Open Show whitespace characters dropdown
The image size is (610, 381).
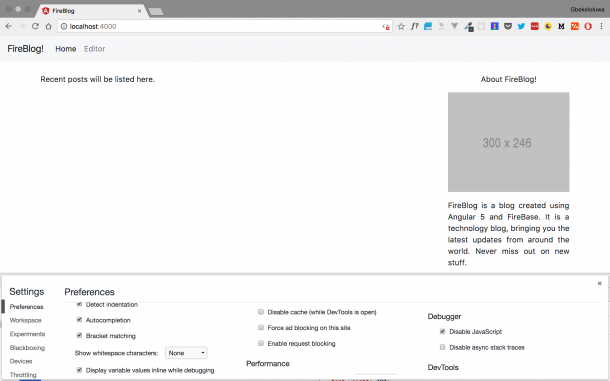click(x=186, y=353)
